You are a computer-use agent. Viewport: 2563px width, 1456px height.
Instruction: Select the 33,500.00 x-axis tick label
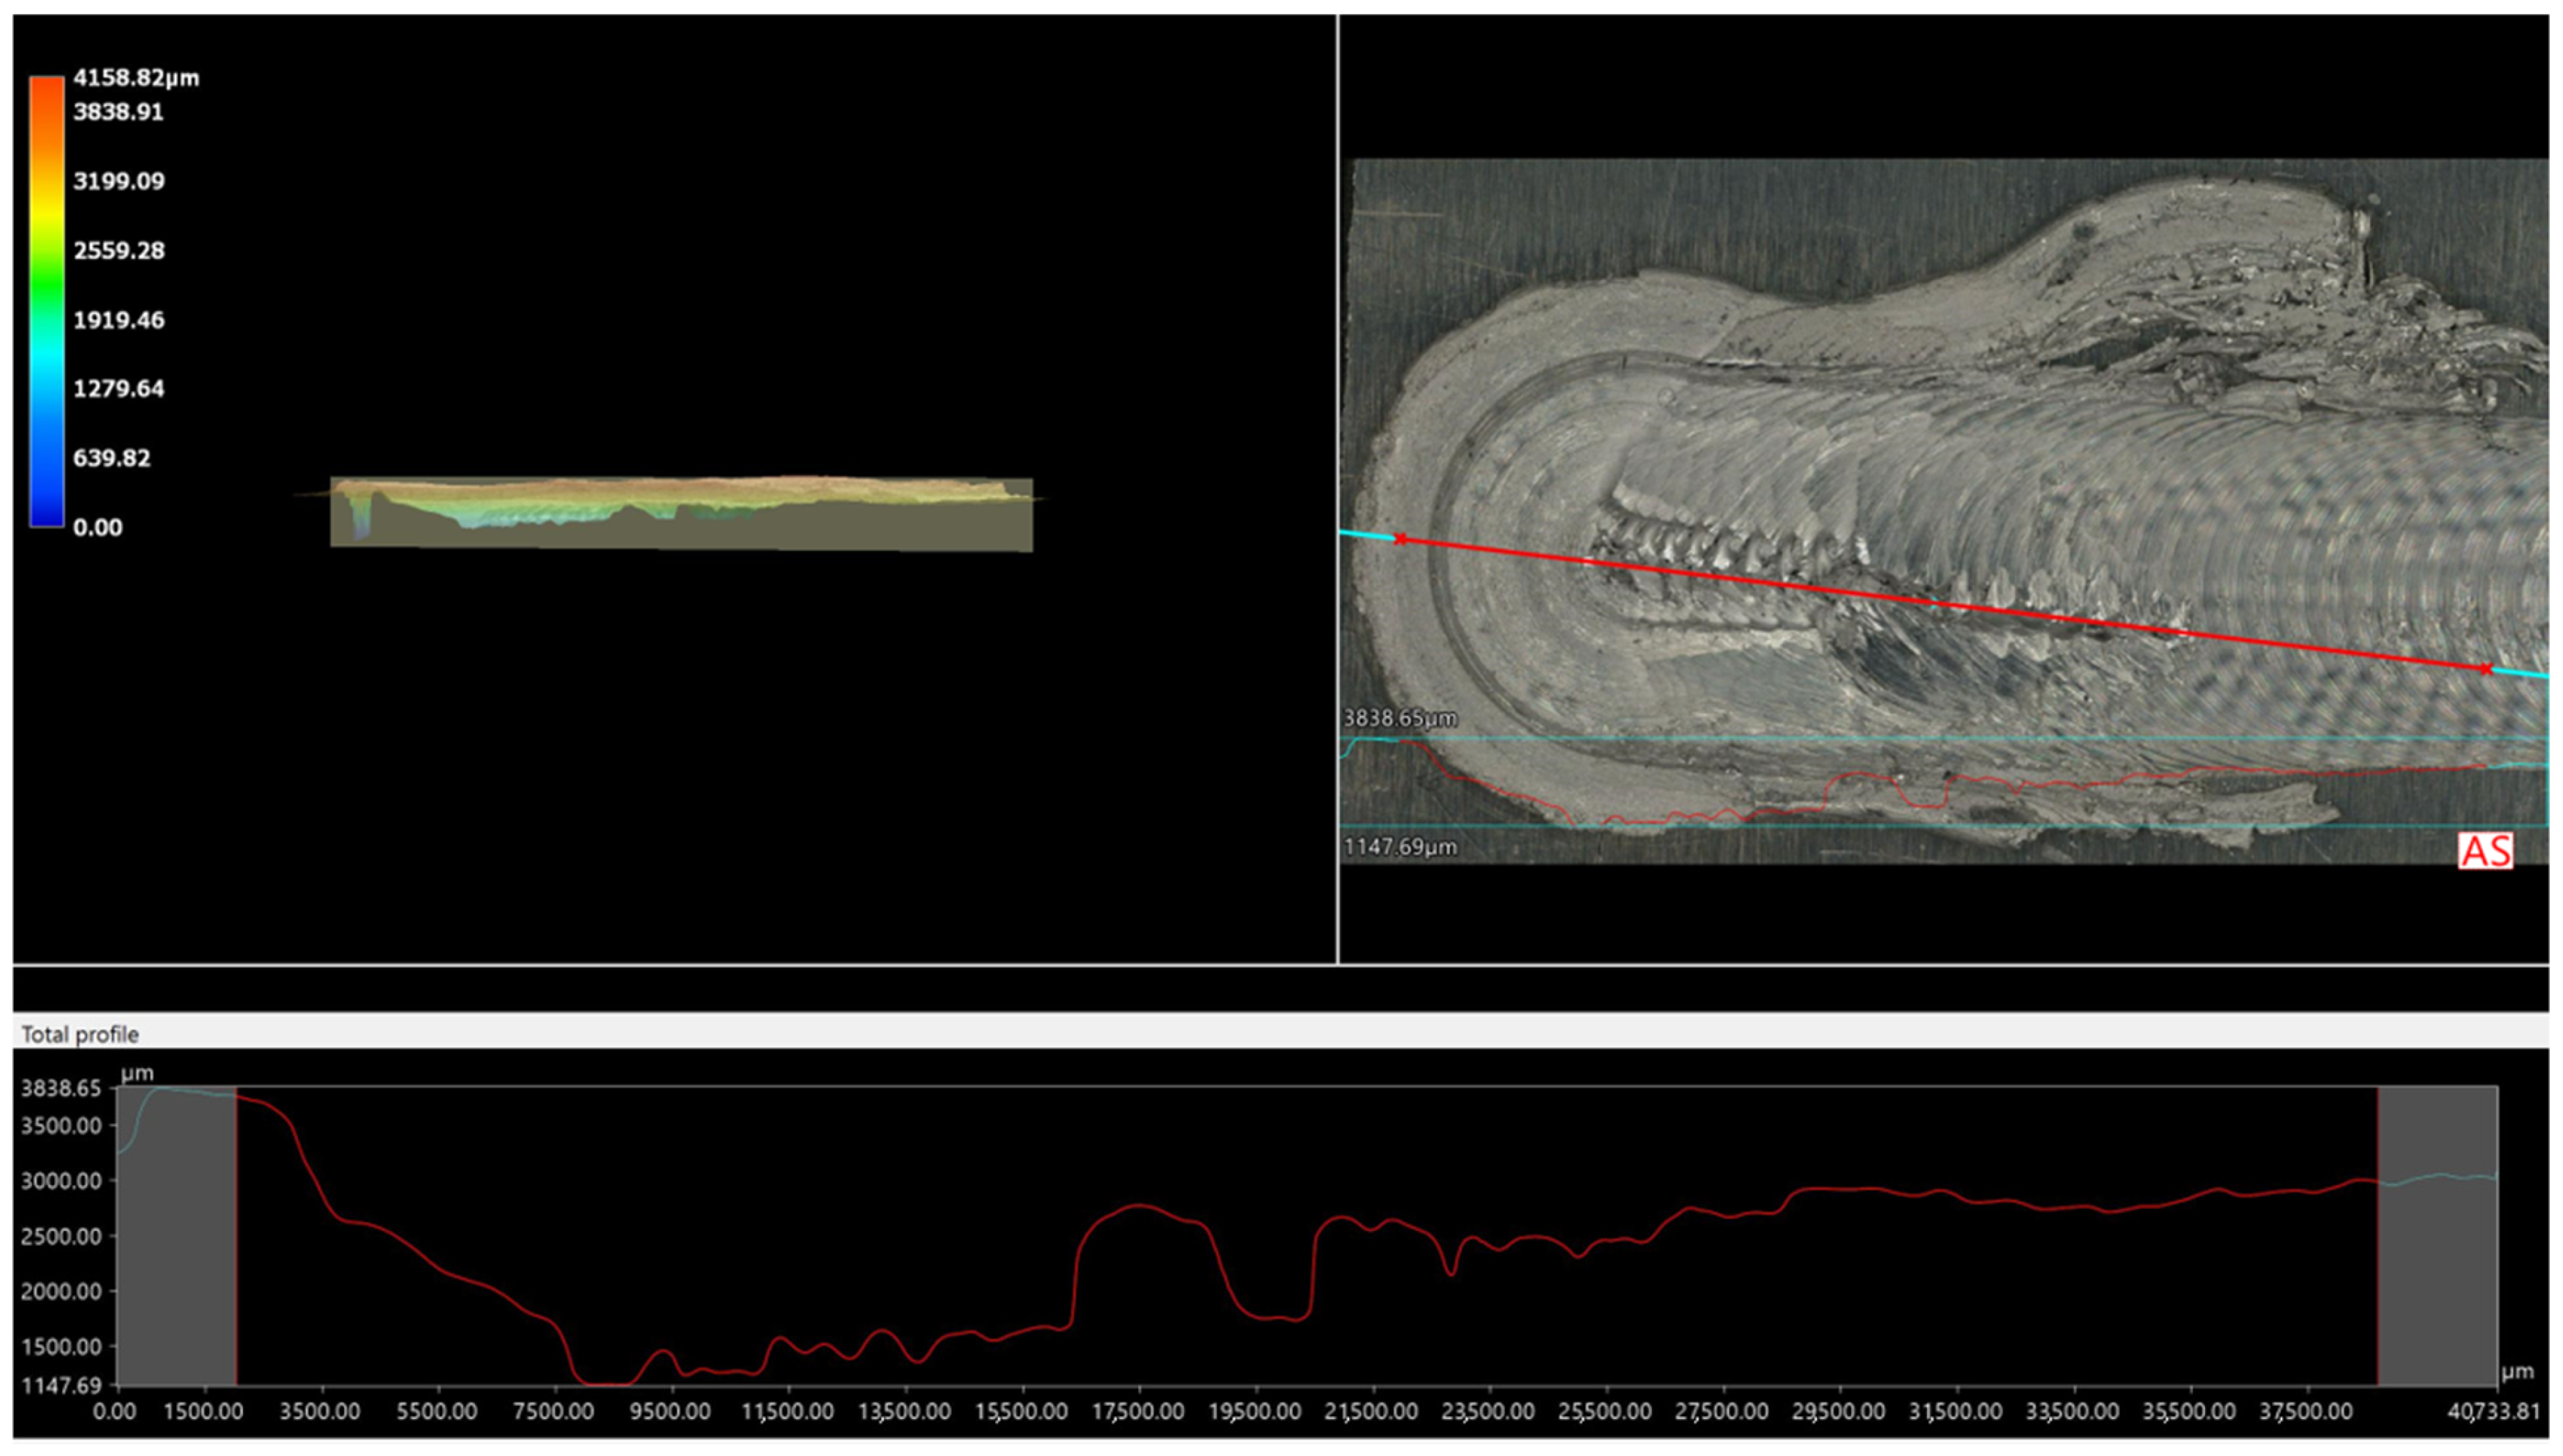click(2072, 1412)
